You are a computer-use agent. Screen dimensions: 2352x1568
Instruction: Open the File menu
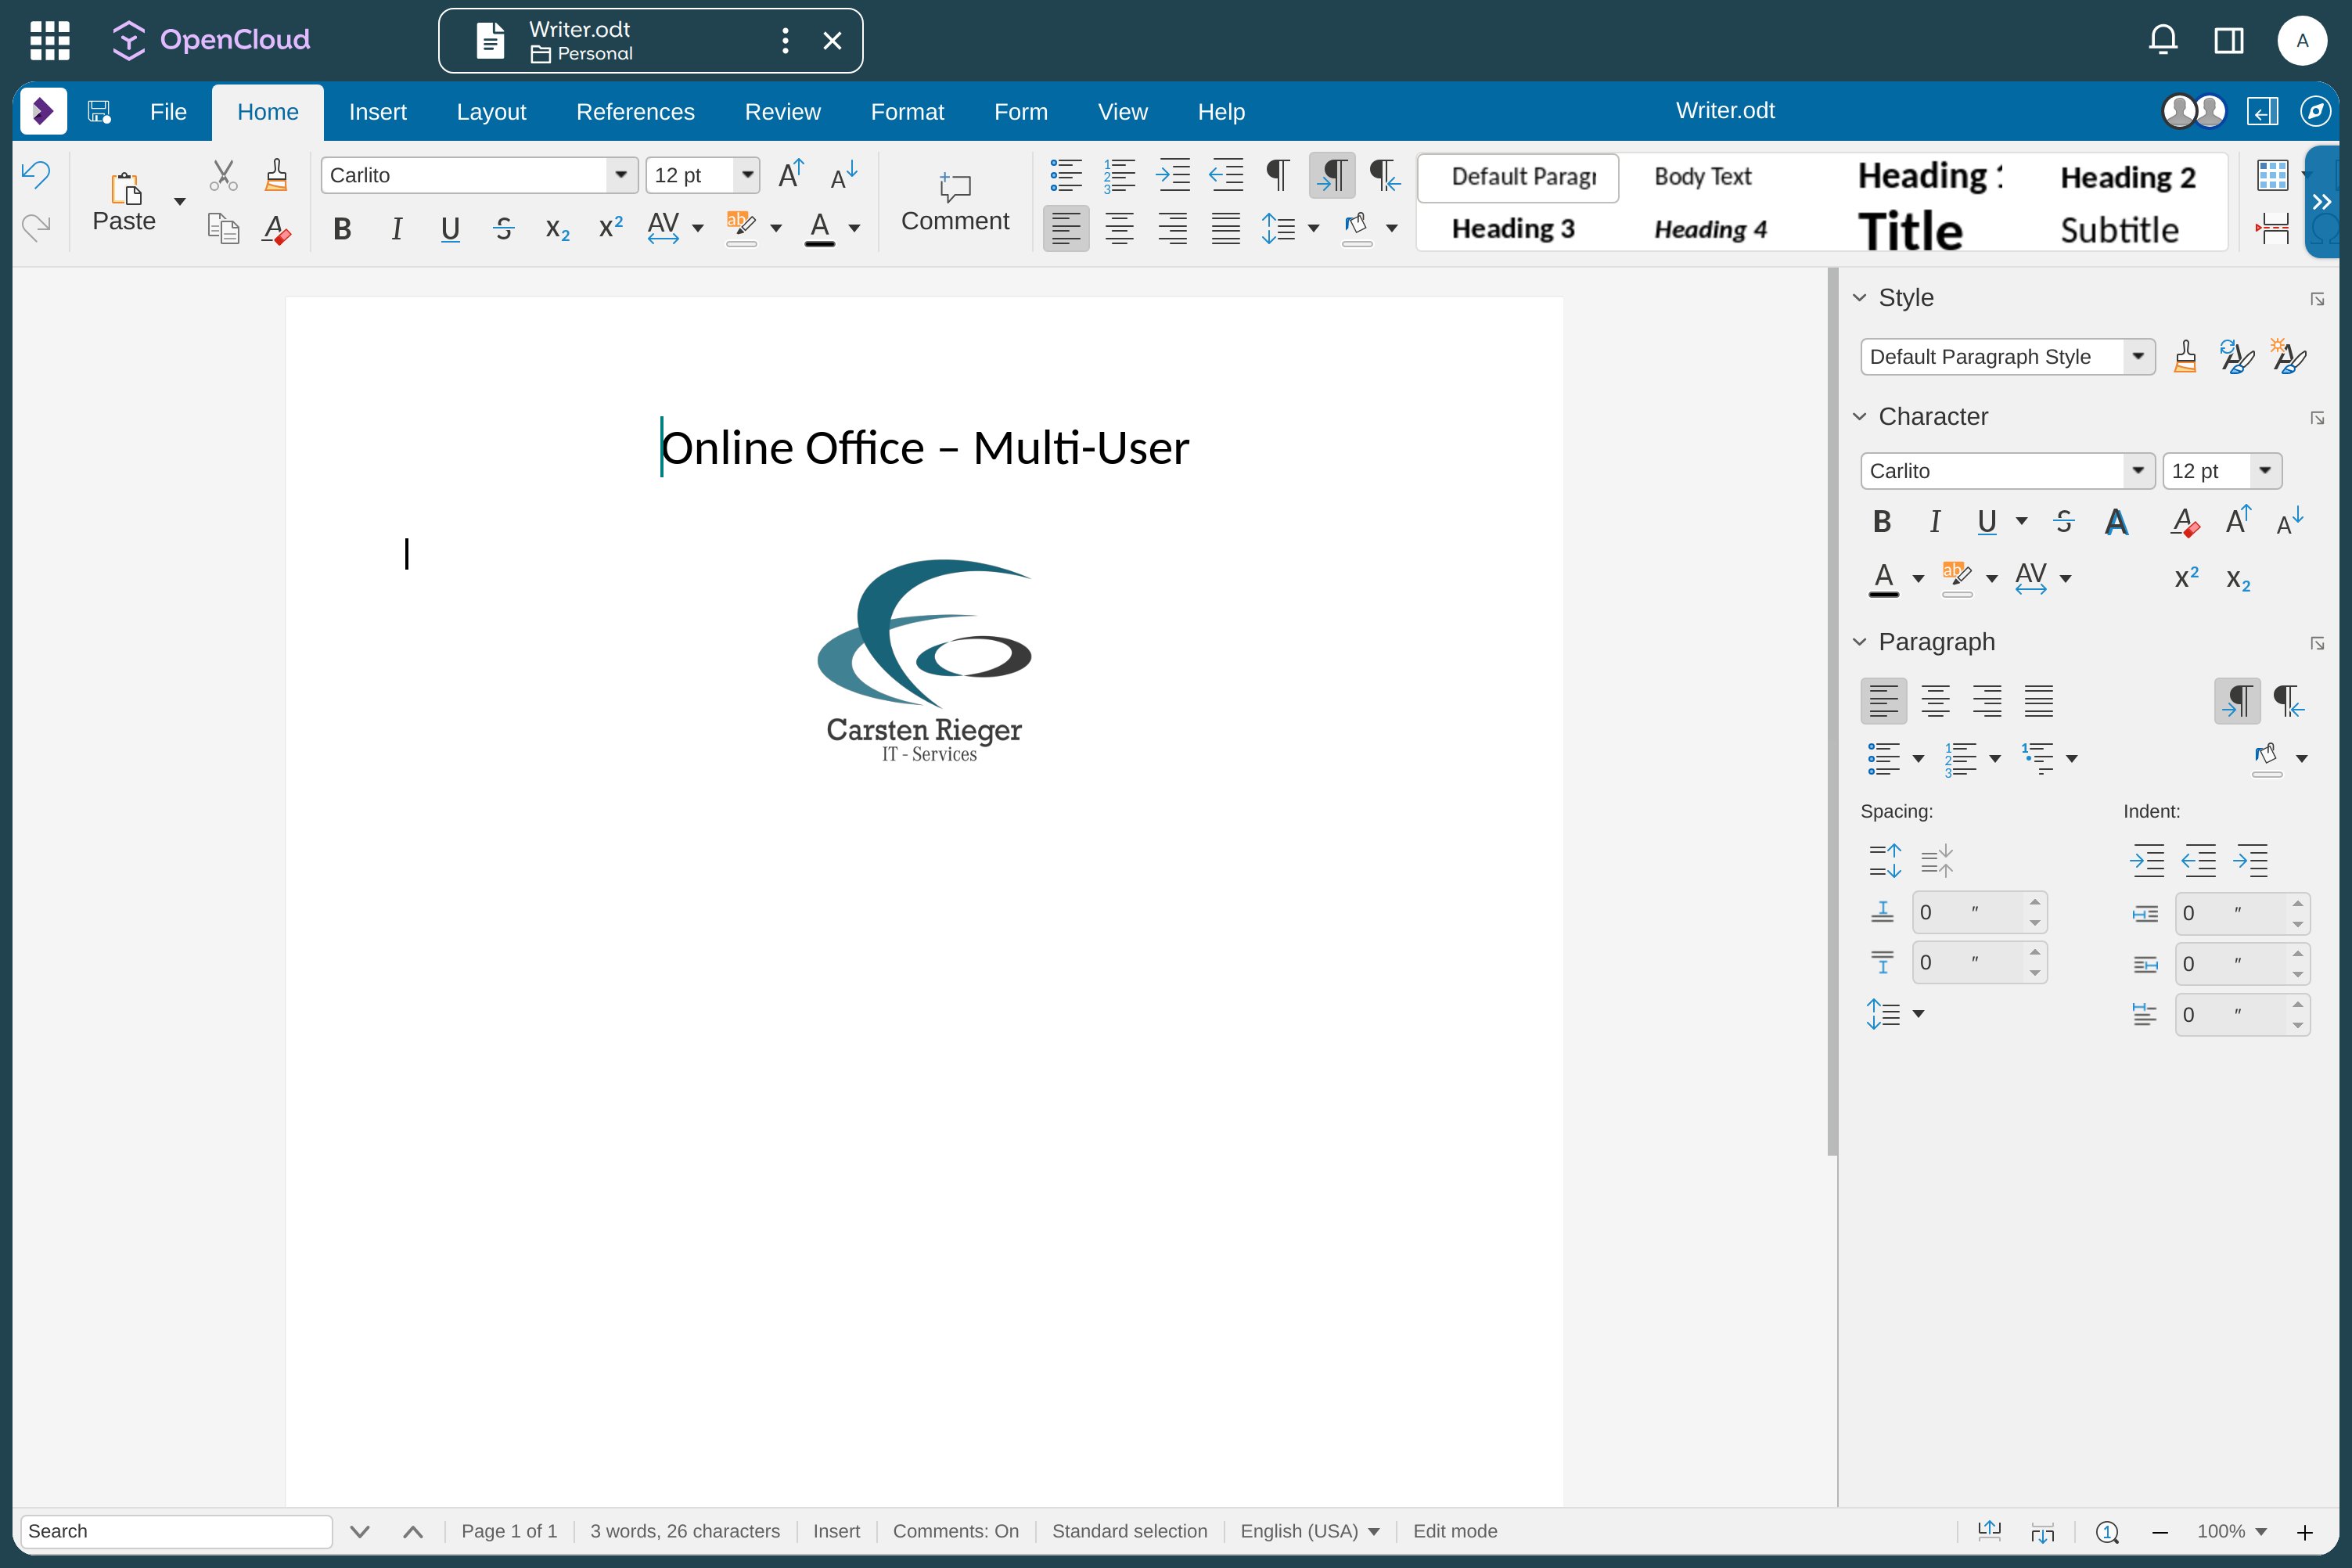click(168, 111)
